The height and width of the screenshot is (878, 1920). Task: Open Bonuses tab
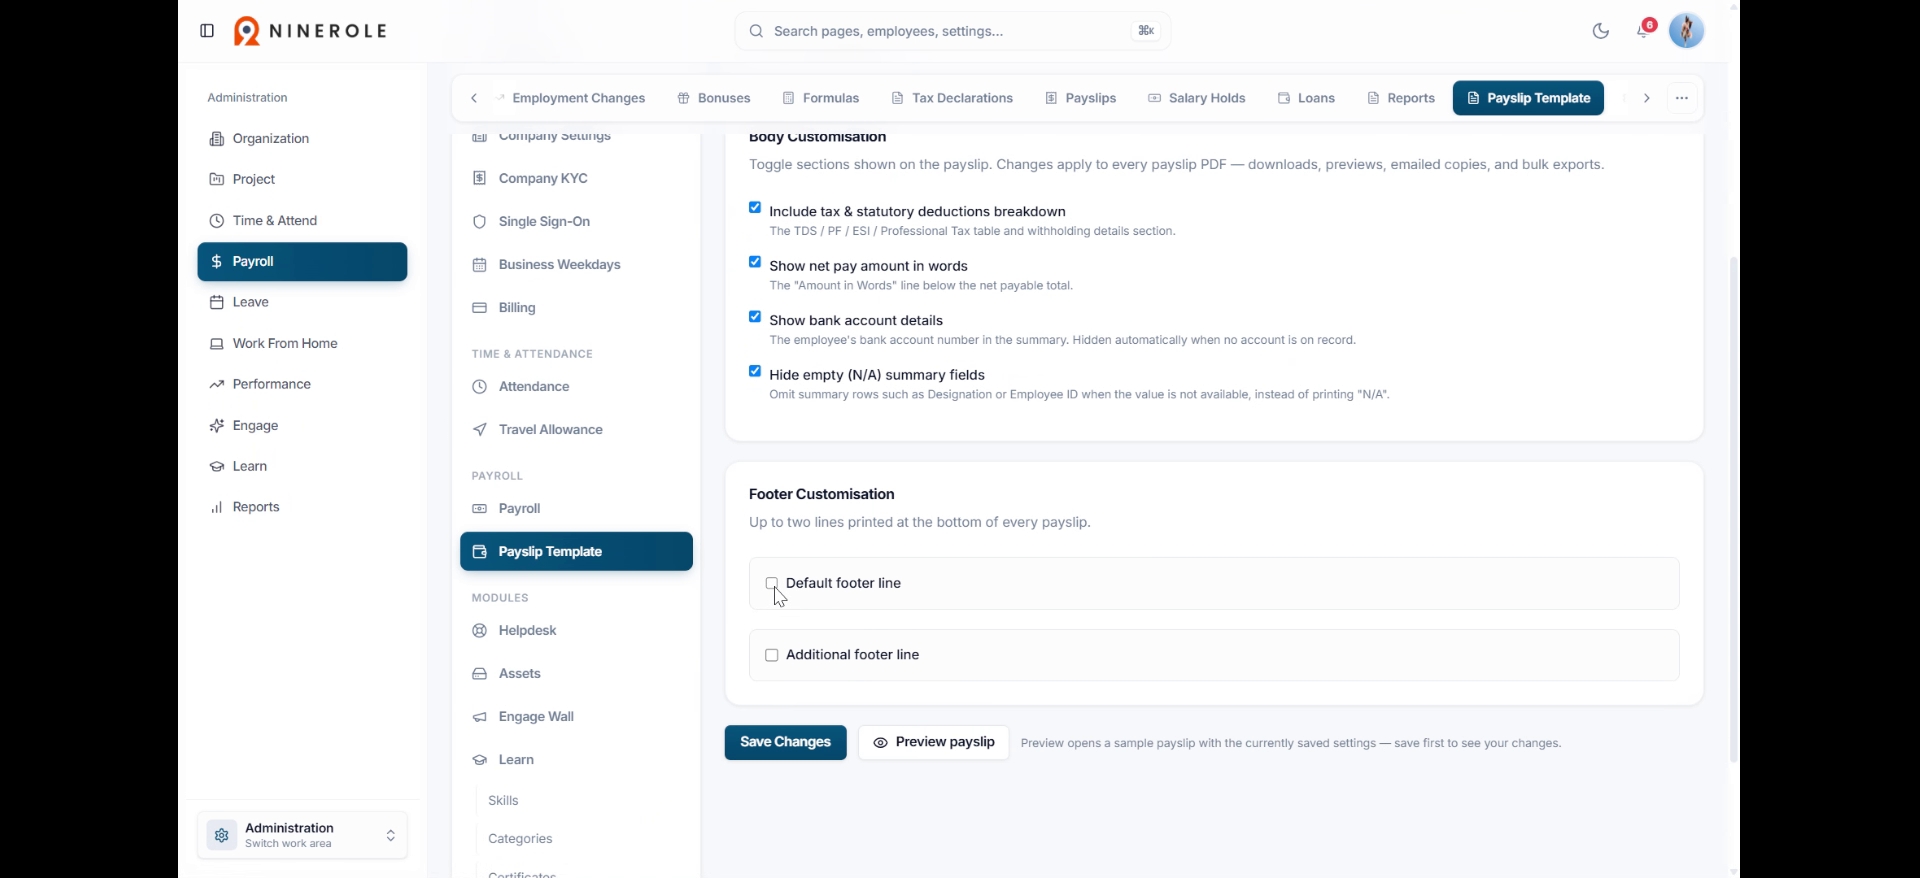[714, 98]
